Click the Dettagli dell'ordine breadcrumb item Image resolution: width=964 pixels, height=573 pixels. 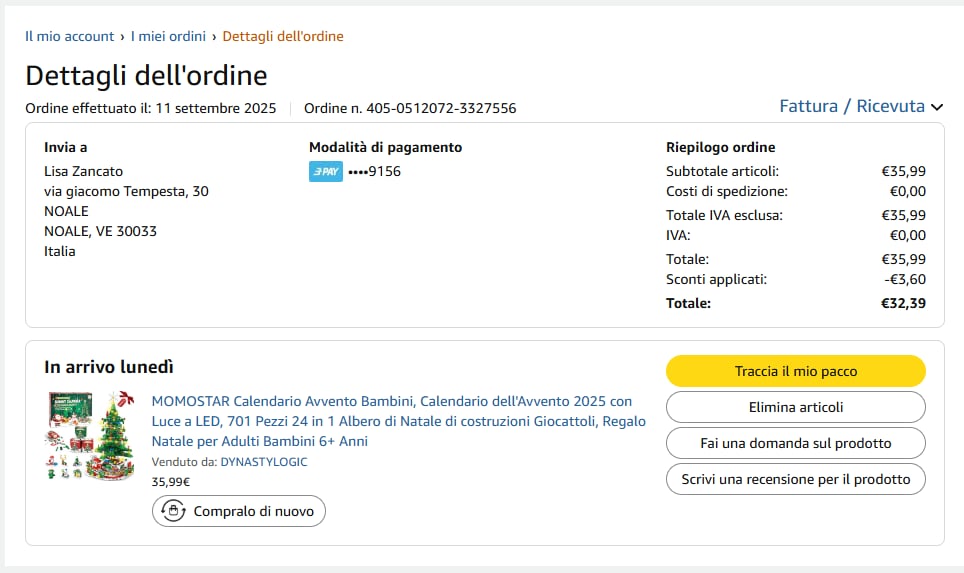tap(283, 36)
